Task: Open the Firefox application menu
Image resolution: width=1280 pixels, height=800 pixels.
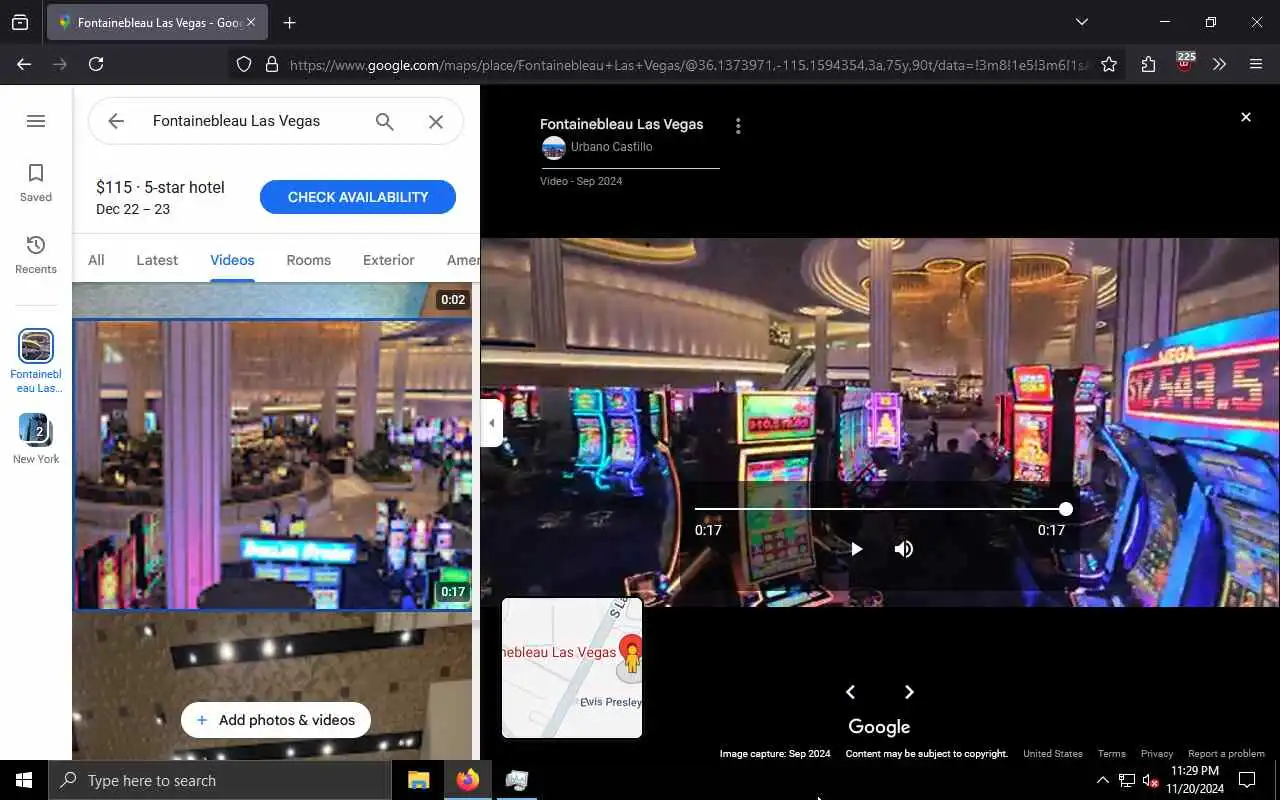Action: tap(1257, 64)
